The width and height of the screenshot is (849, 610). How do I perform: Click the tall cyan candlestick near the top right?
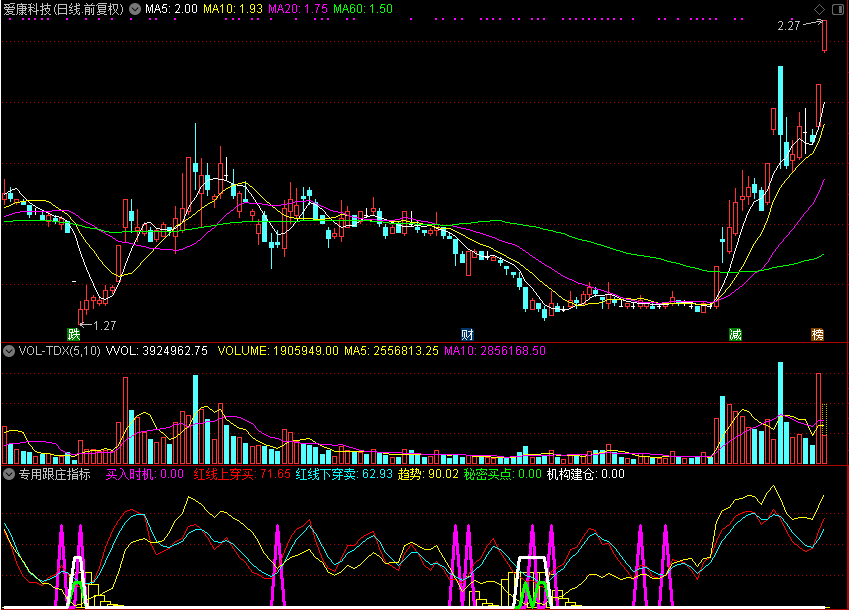click(x=780, y=100)
